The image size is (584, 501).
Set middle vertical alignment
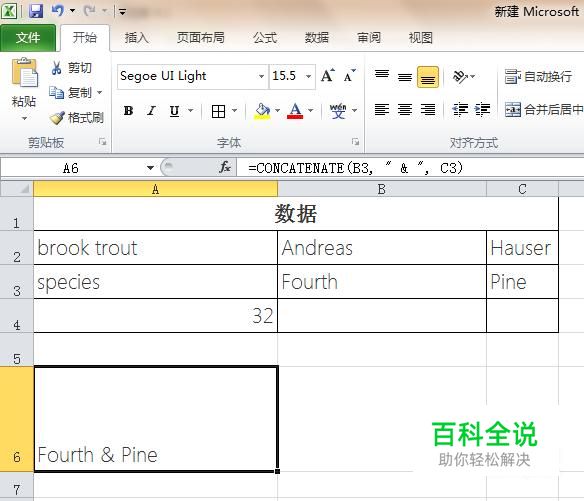tap(405, 76)
